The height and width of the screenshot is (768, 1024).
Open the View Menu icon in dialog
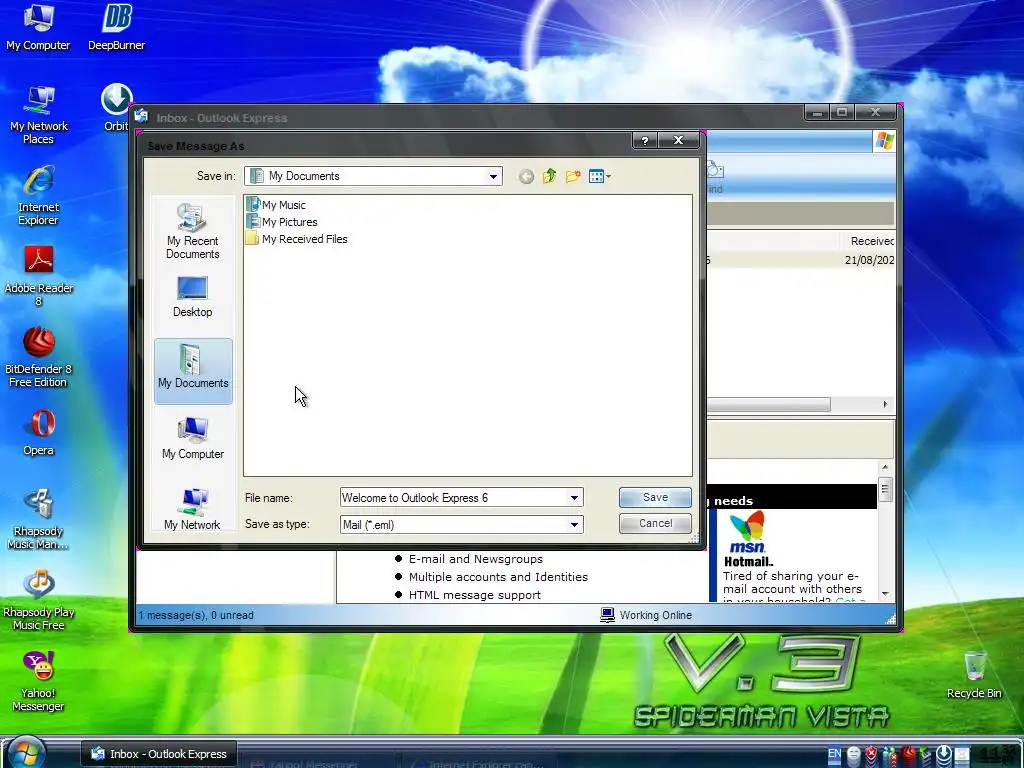[600, 176]
